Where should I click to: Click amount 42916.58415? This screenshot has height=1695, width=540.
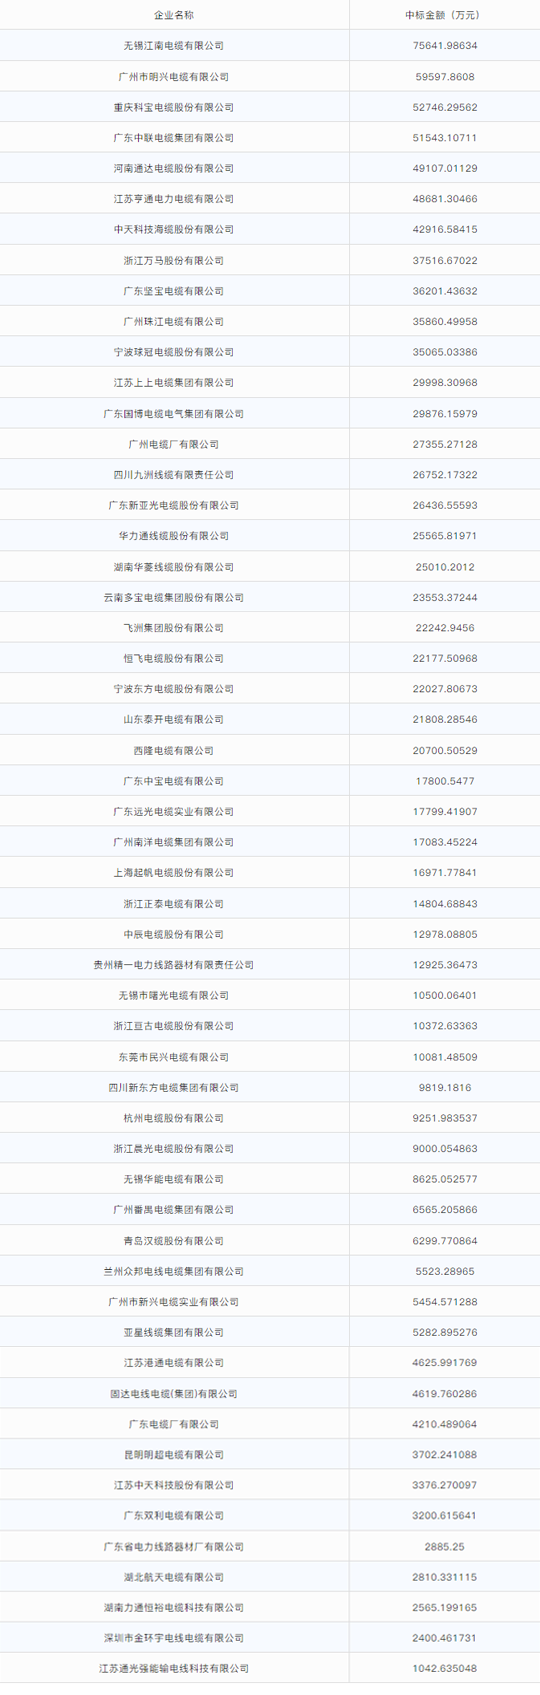445,229
